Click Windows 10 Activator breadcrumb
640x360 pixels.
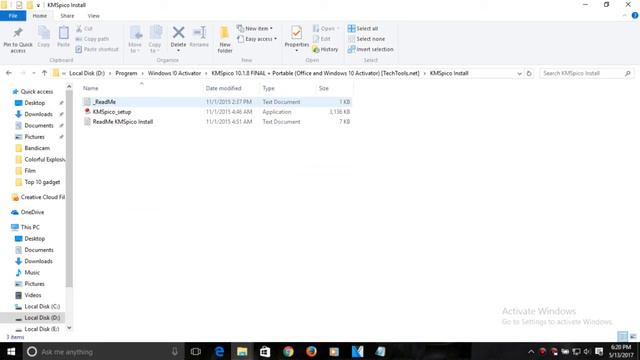tap(174, 73)
